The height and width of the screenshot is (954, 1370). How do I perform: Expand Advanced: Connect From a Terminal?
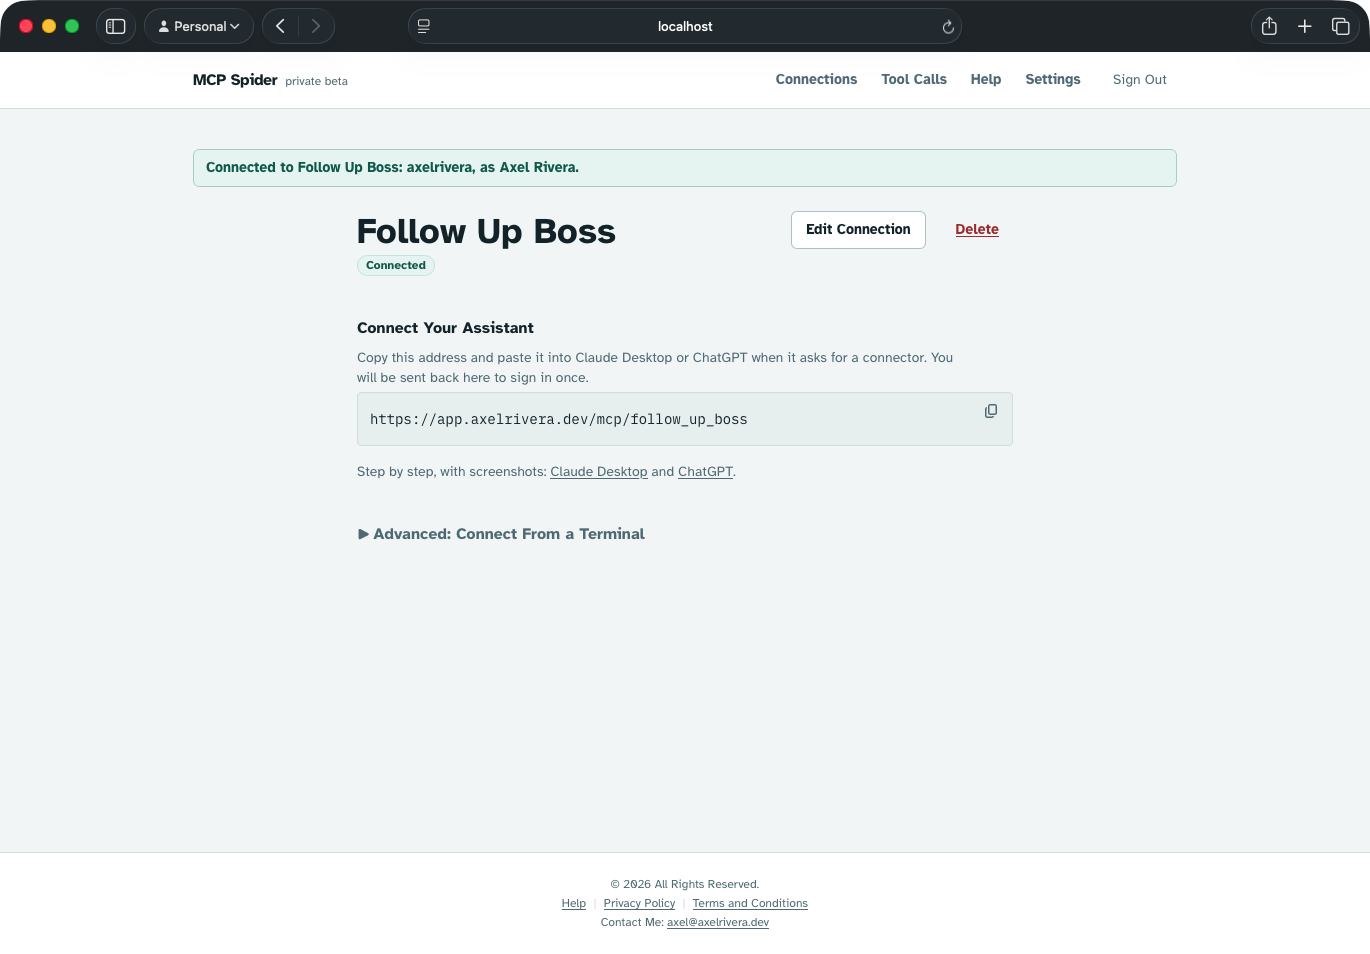coord(501,534)
